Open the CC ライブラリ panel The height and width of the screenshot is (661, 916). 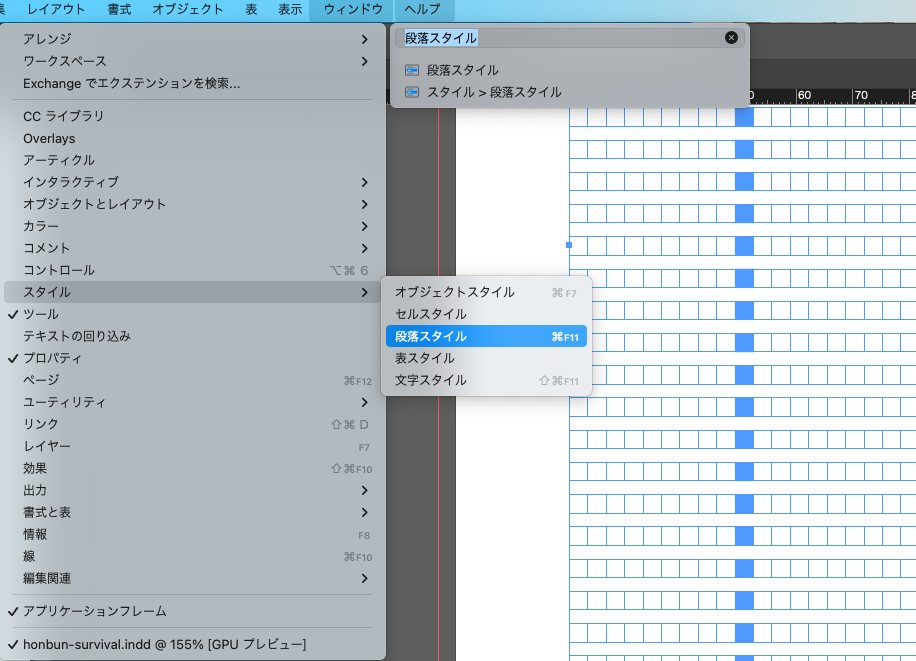click(195, 116)
